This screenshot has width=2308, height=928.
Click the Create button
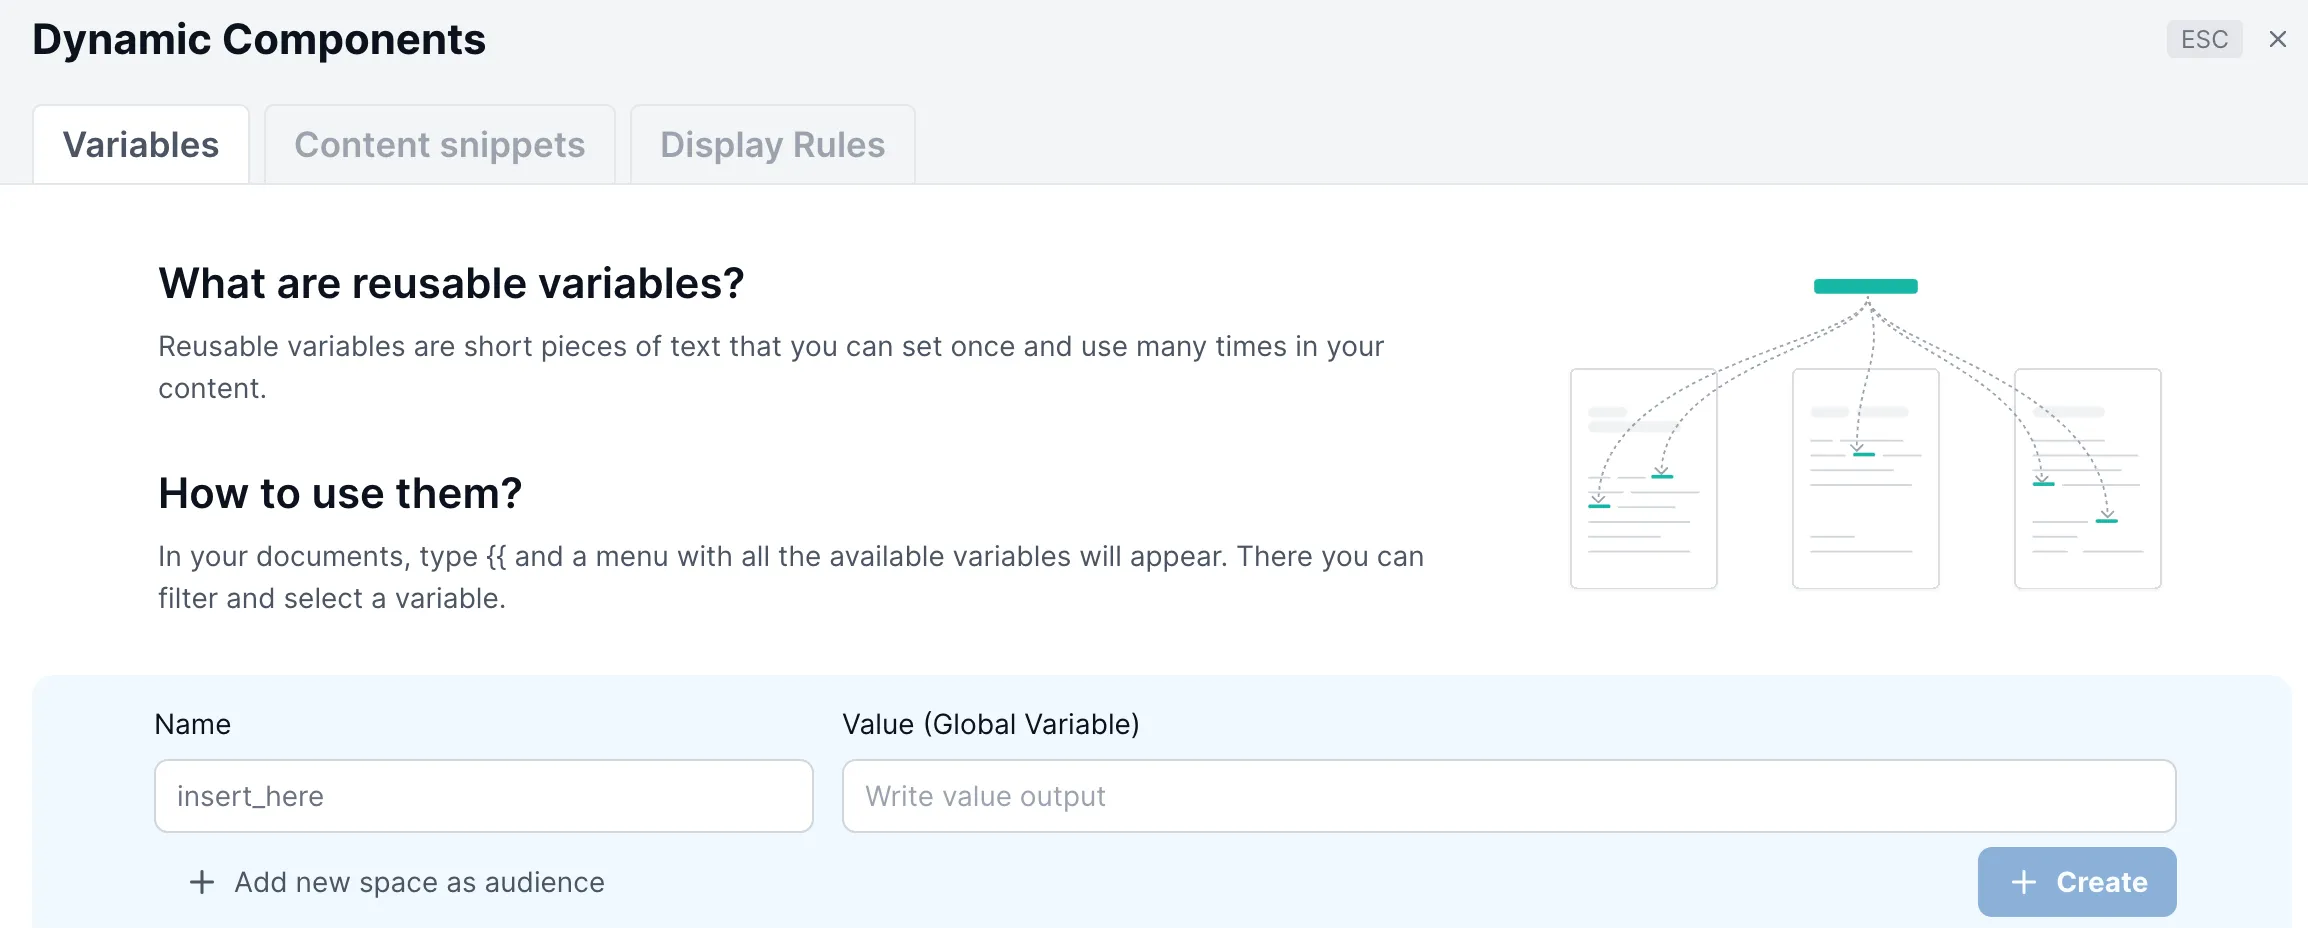pos(2077,882)
